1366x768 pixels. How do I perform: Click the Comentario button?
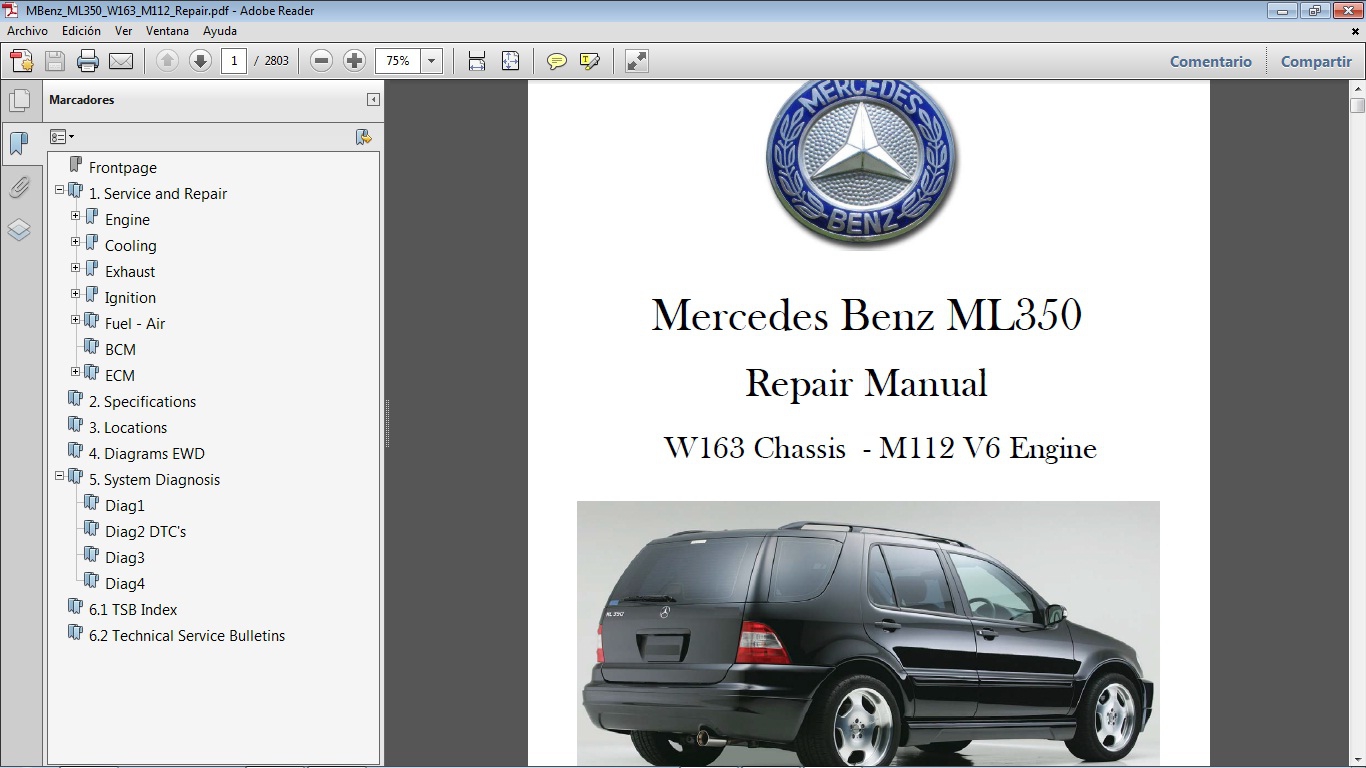1210,61
